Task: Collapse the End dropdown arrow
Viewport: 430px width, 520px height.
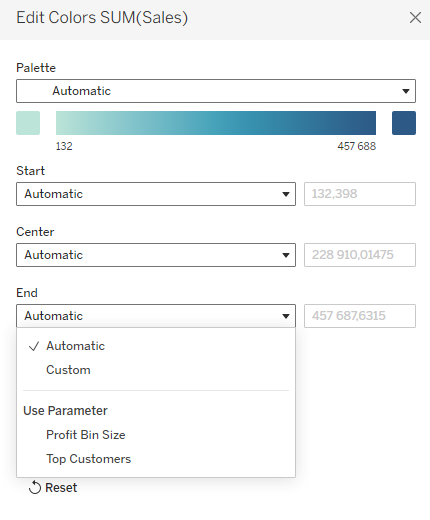Action: point(285,316)
